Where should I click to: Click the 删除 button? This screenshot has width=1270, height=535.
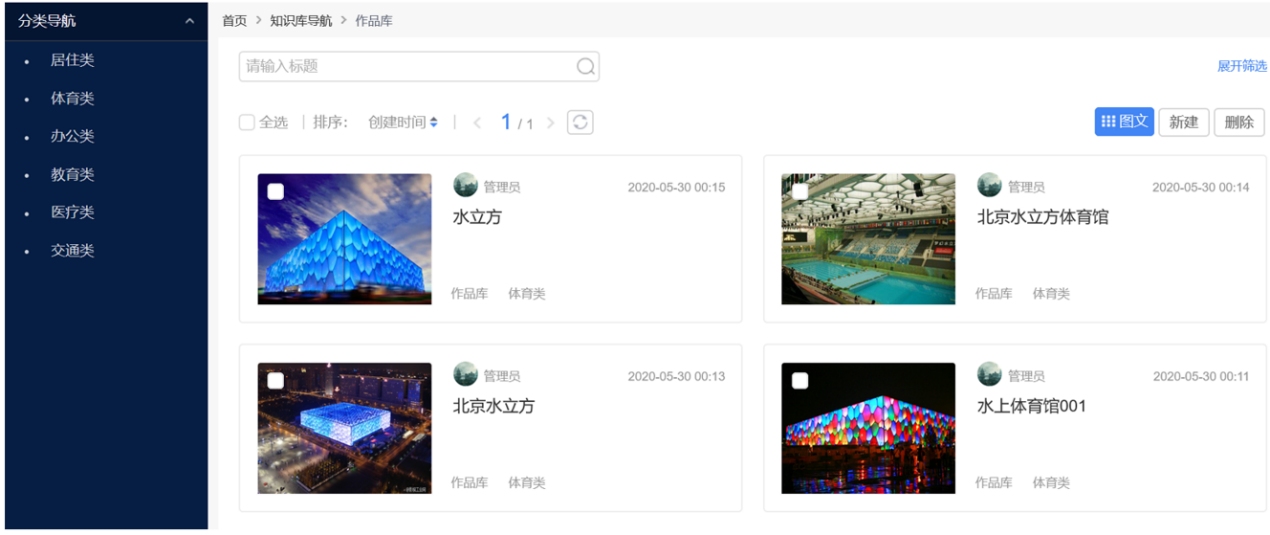1239,122
